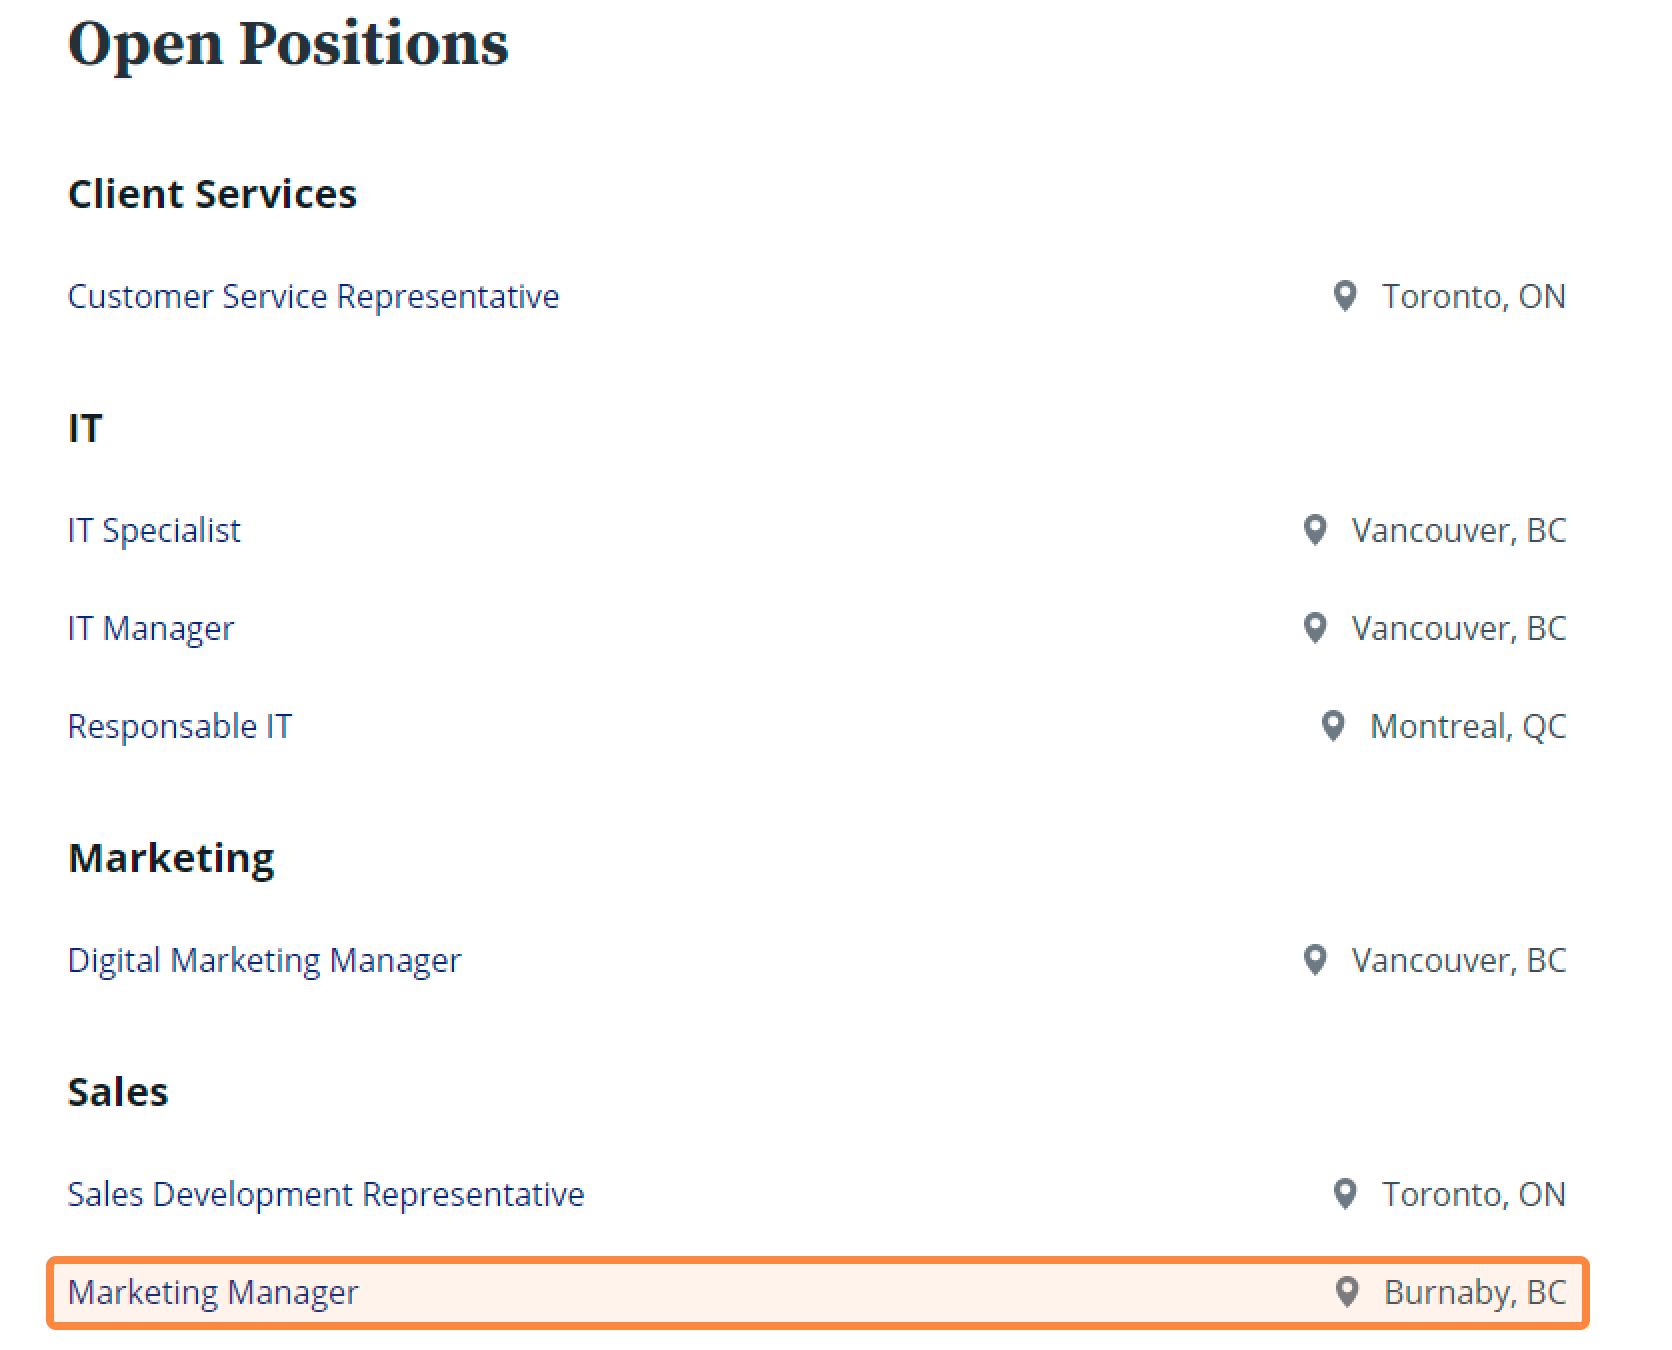Click the location pin icon for IT Specialist

point(1315,530)
